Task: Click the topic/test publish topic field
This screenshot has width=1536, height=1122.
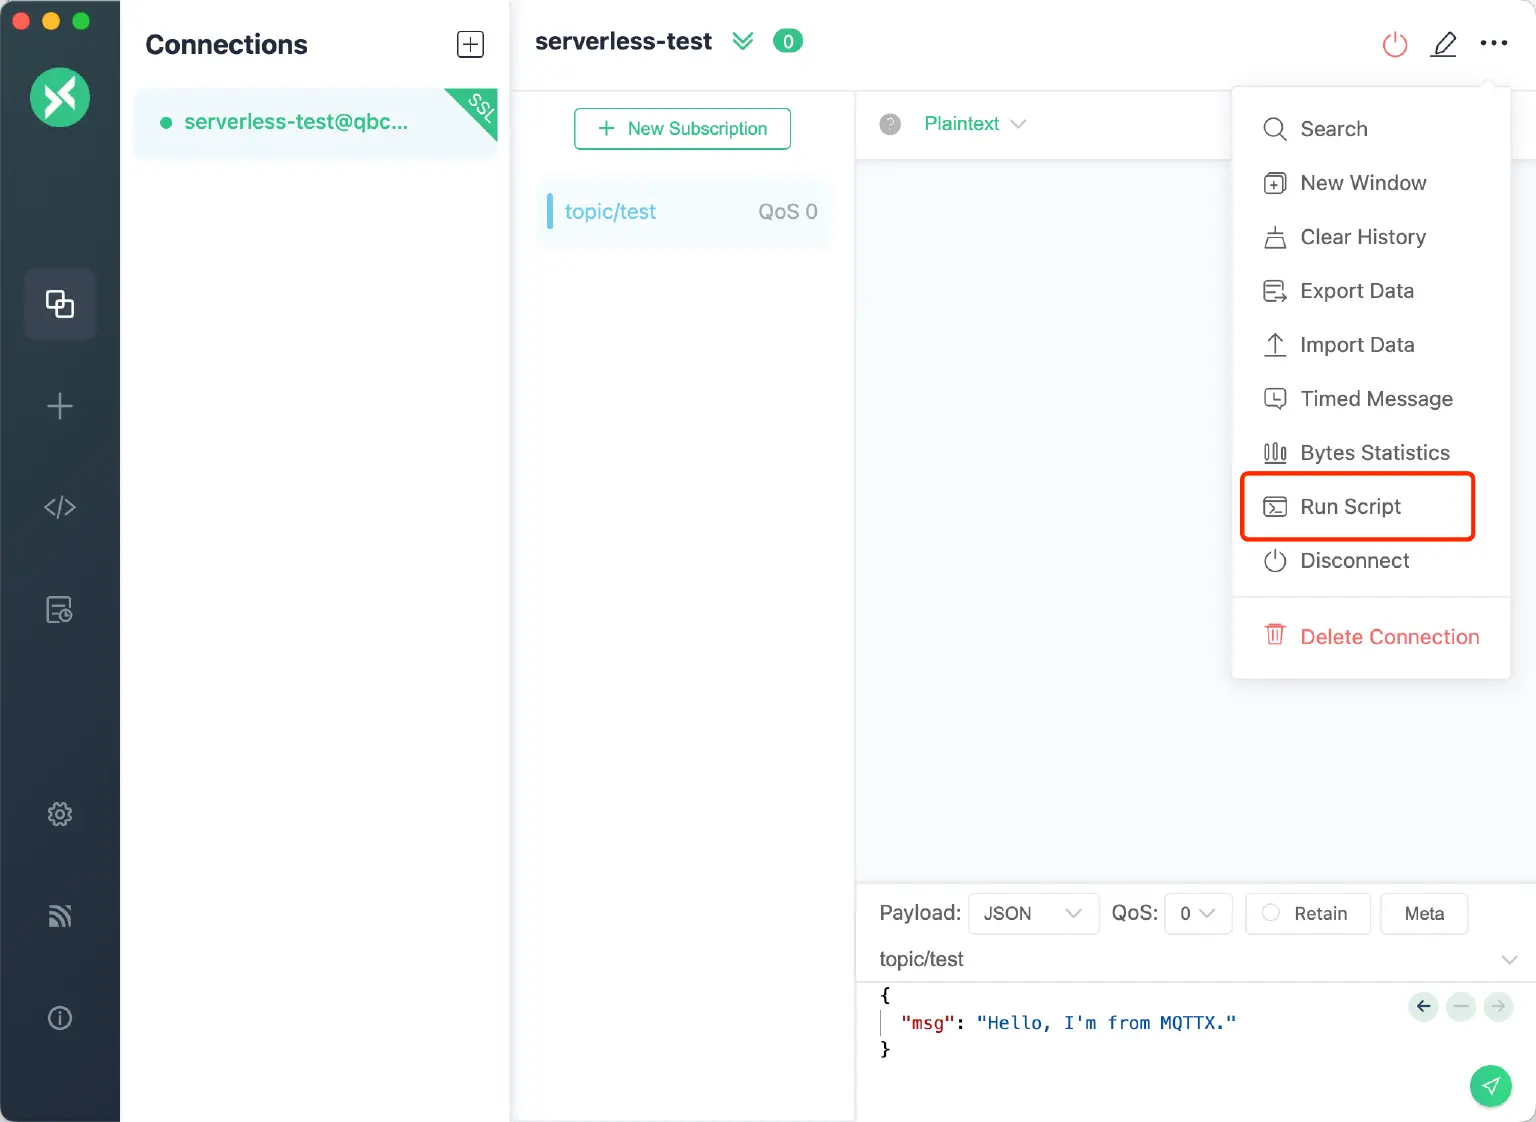Action: click(1180, 959)
